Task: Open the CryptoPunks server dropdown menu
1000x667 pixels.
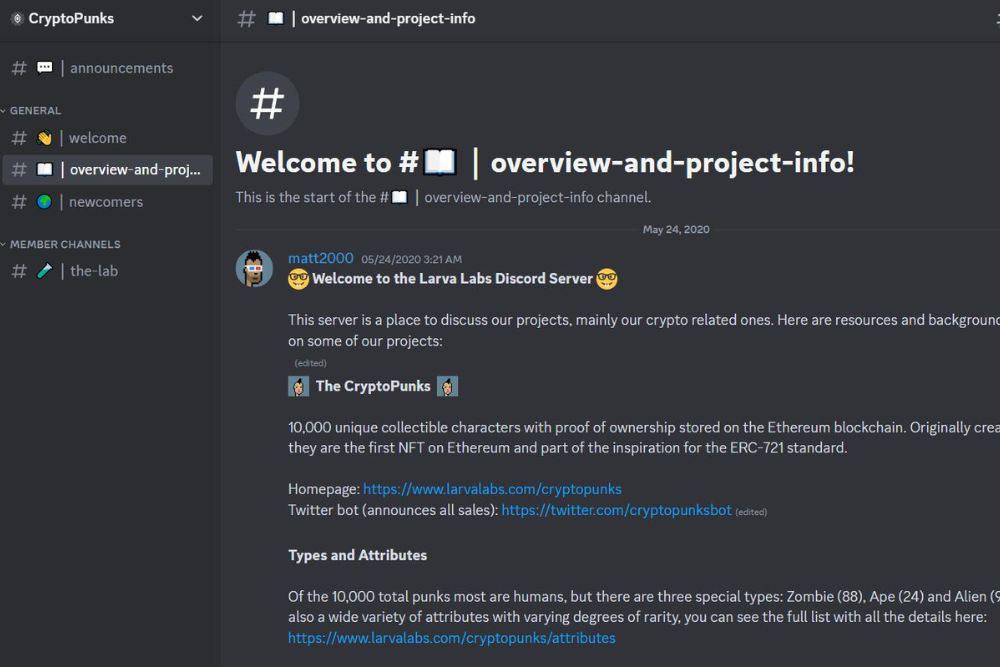Action: point(197,18)
